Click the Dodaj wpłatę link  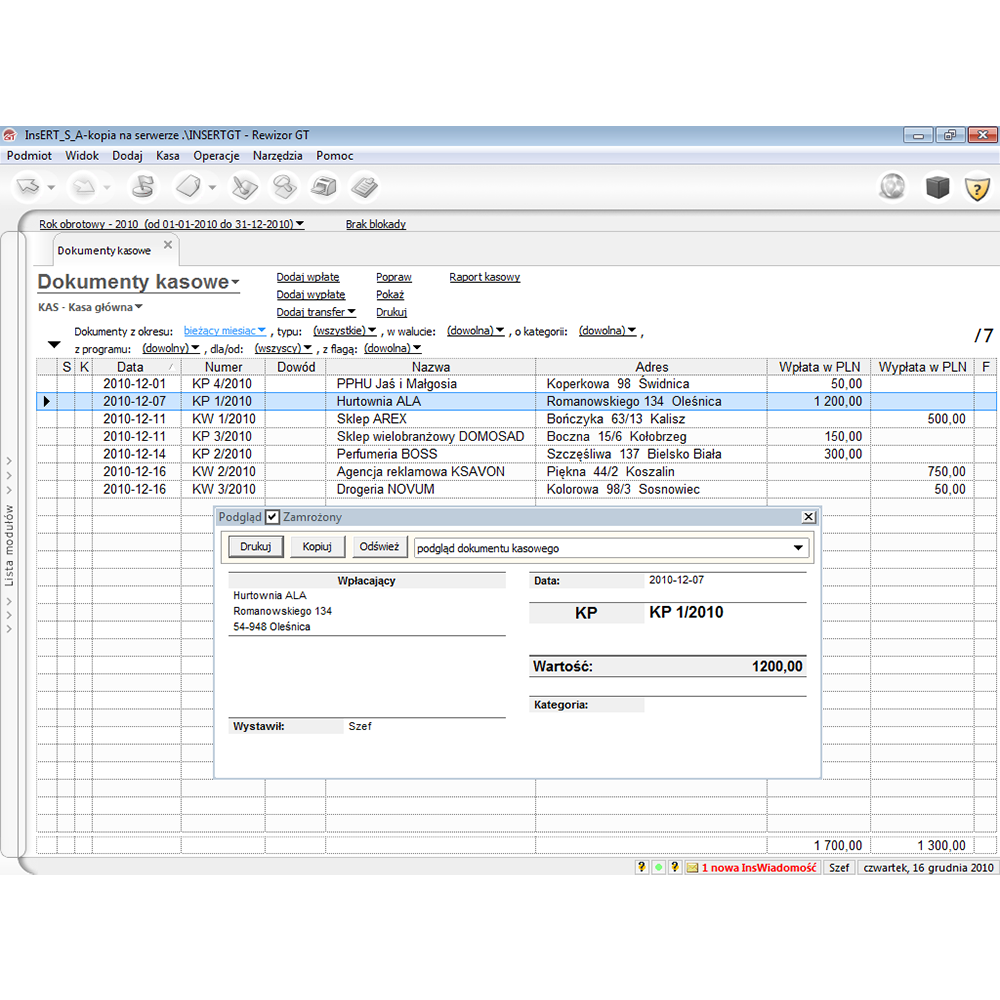click(308, 277)
